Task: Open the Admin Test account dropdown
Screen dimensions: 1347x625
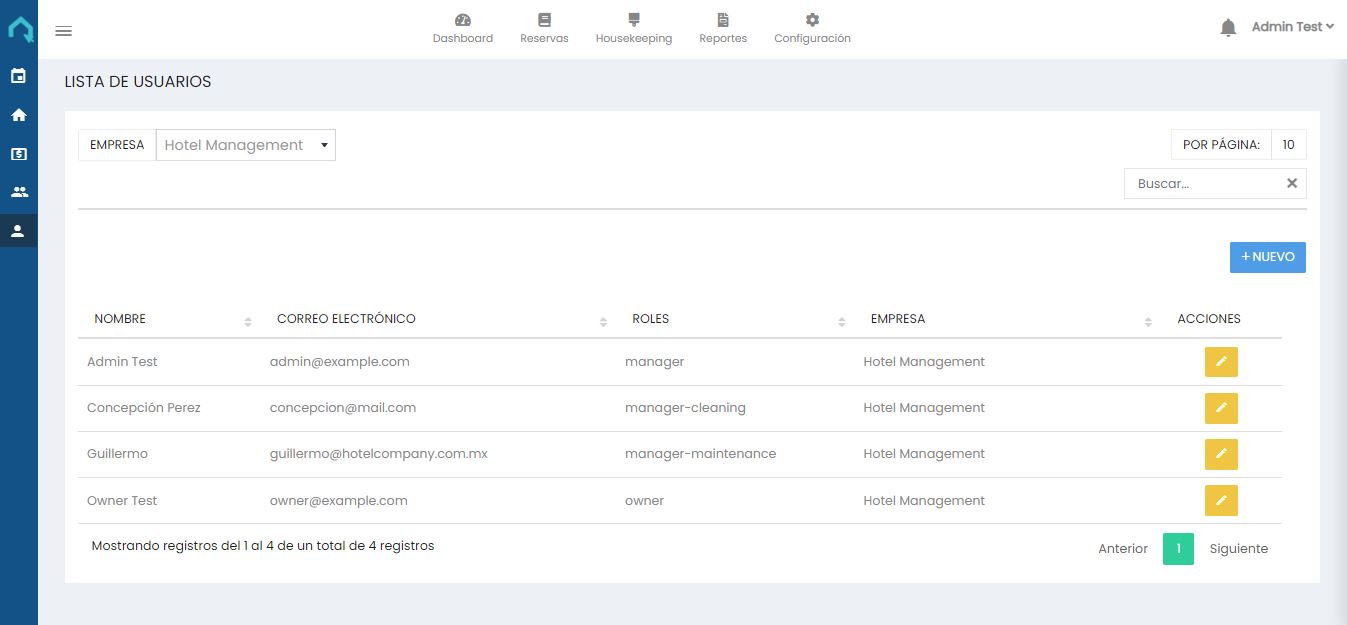Action: tap(1291, 26)
